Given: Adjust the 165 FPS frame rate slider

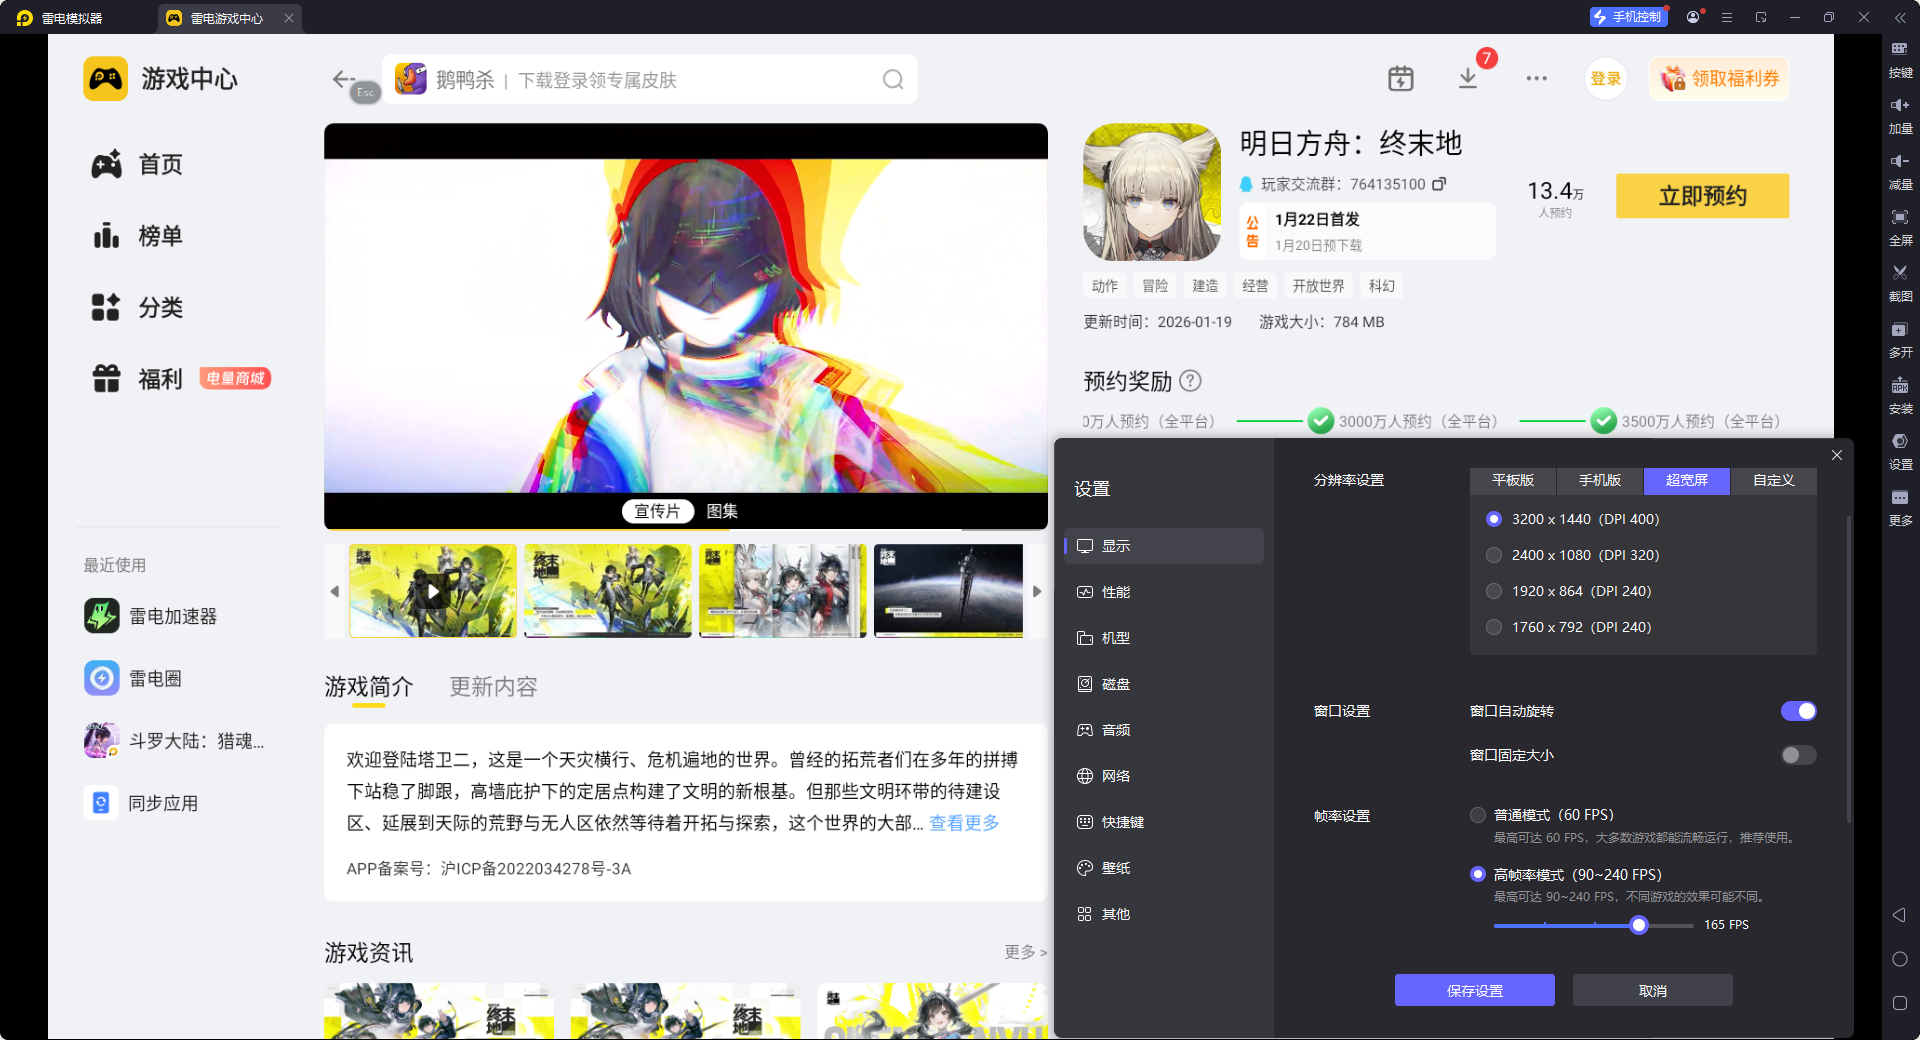Looking at the screenshot, I should click(1639, 925).
